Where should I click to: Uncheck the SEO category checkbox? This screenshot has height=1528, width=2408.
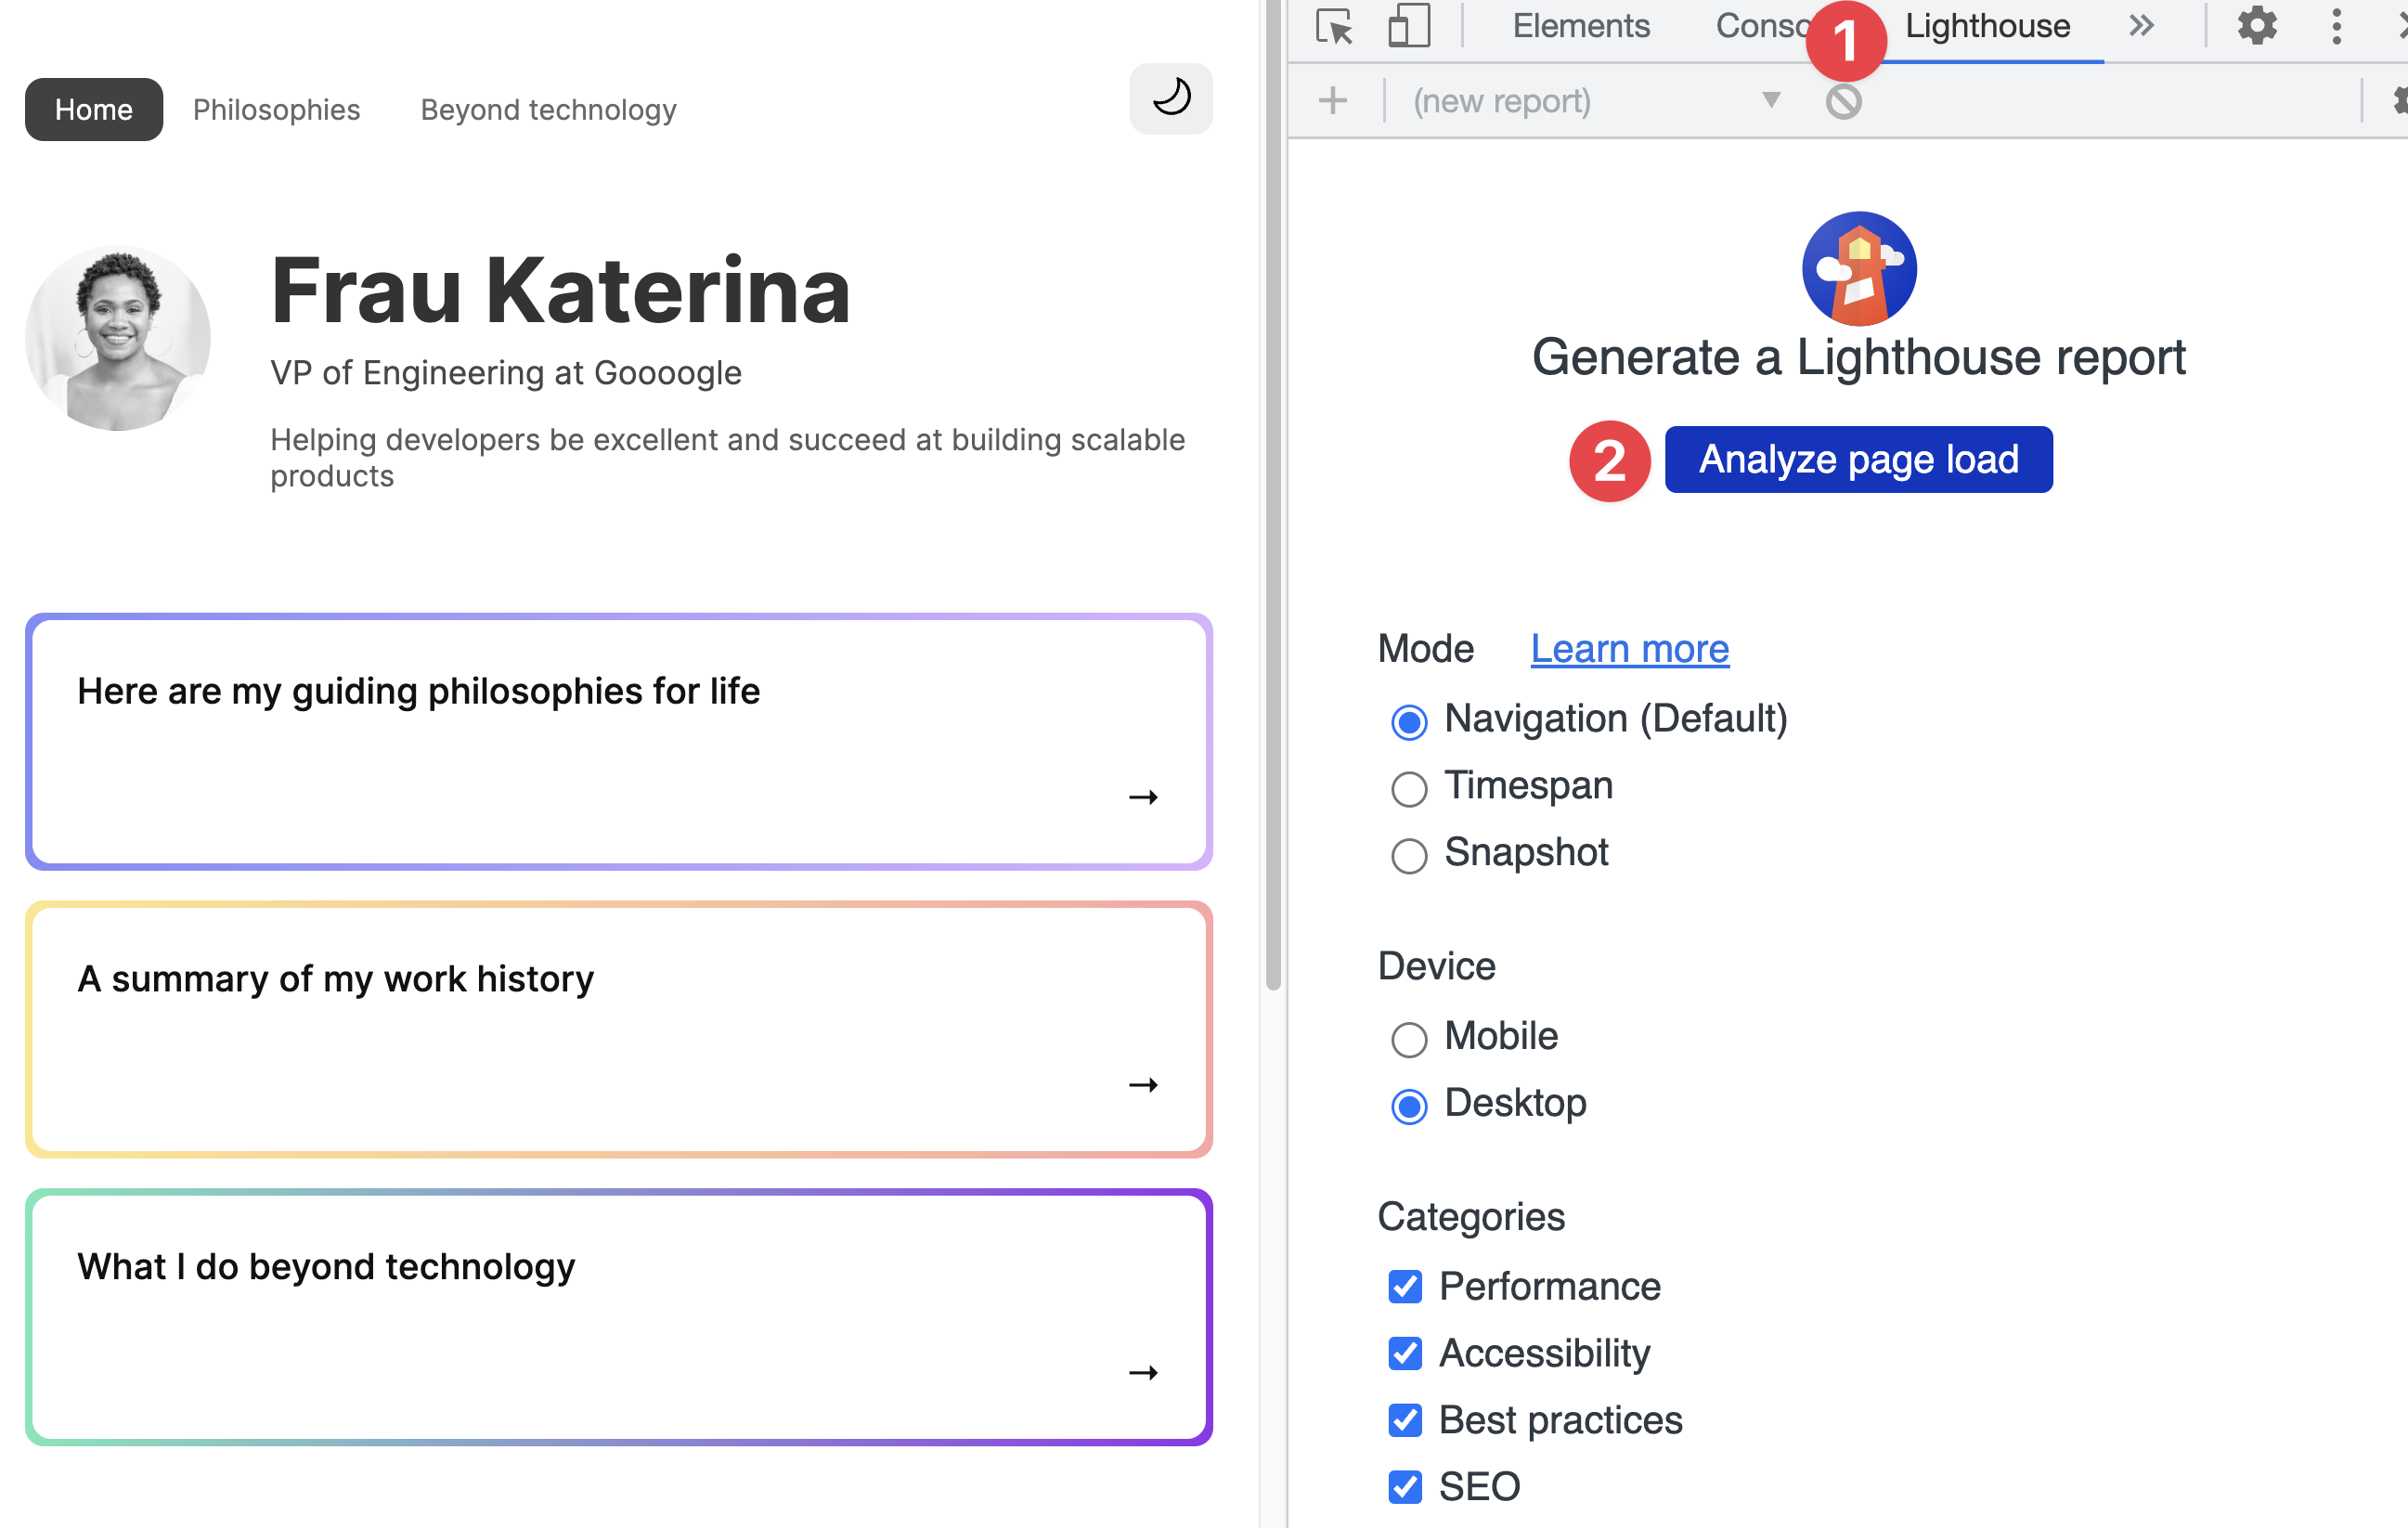[1405, 1487]
